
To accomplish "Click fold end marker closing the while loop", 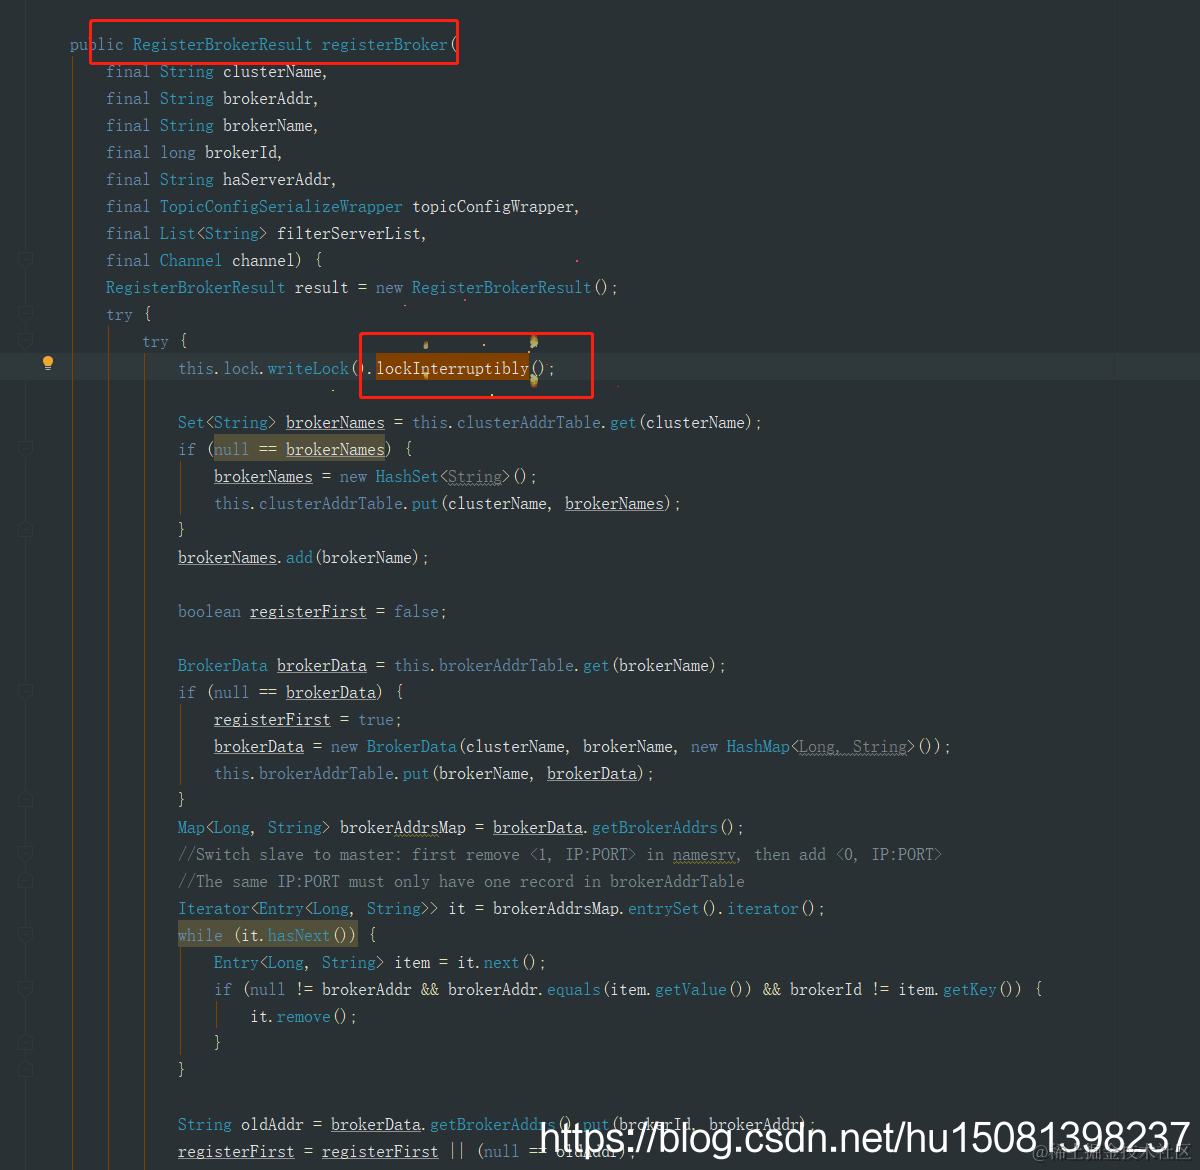I will pyautogui.click(x=27, y=1070).
